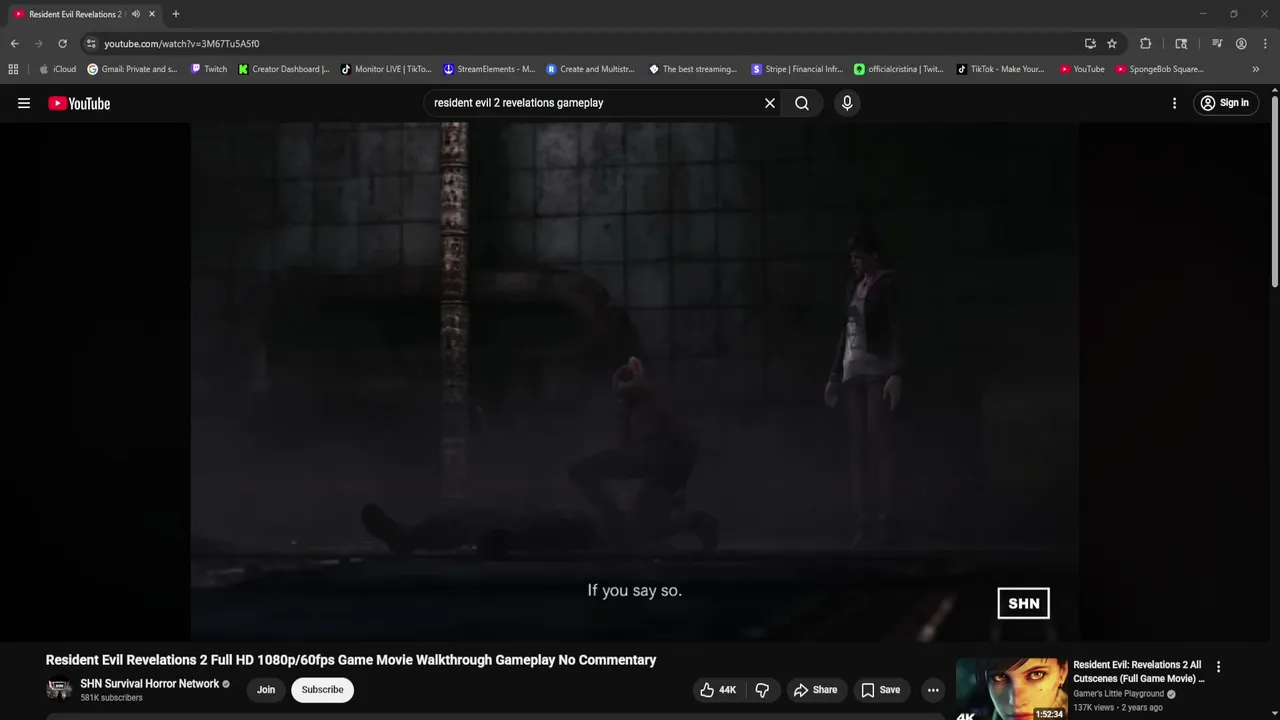
Task: Sign in to YouTube
Action: click(1224, 103)
